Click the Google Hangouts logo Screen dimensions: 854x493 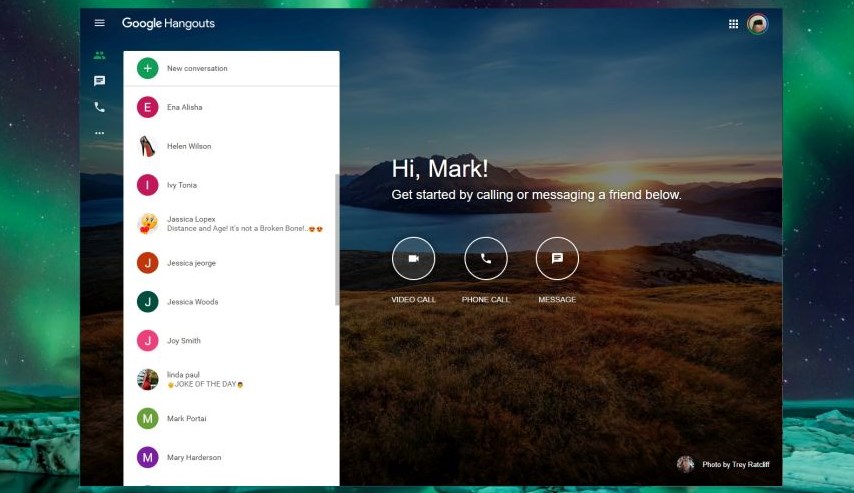pos(168,23)
